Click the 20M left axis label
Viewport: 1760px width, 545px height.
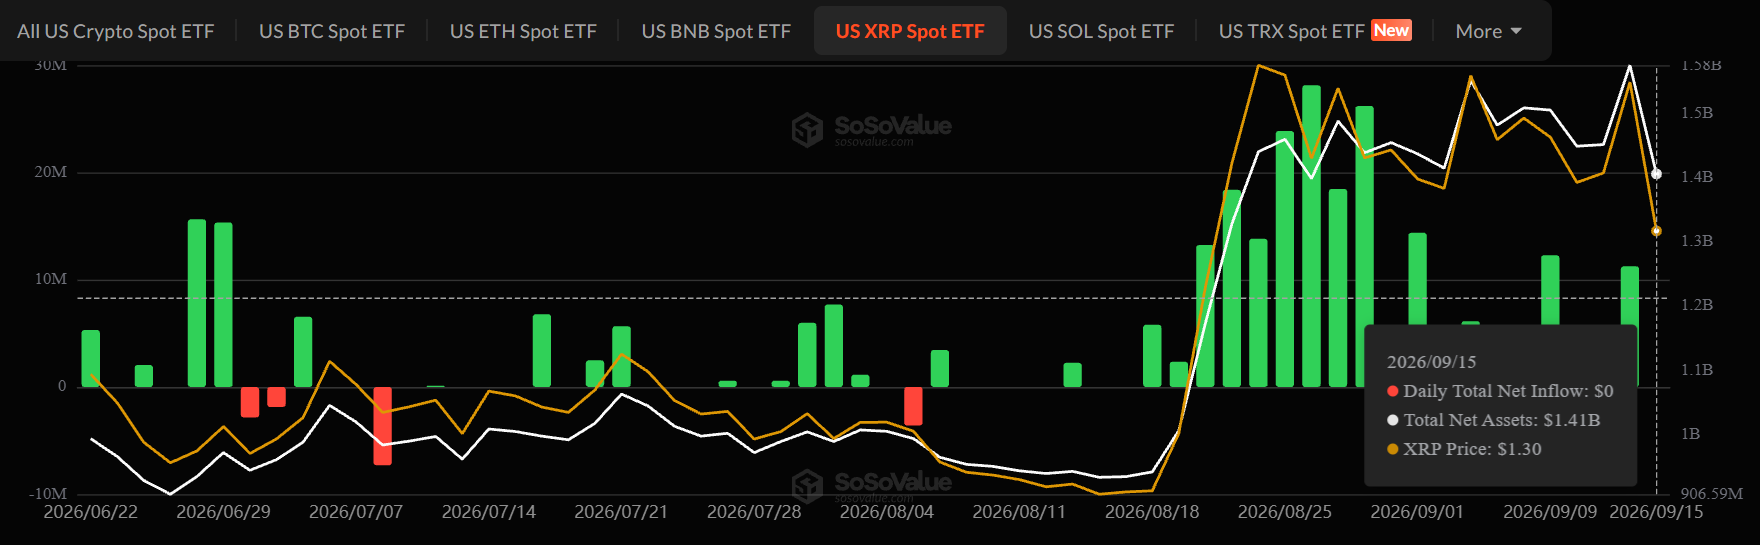click(51, 172)
